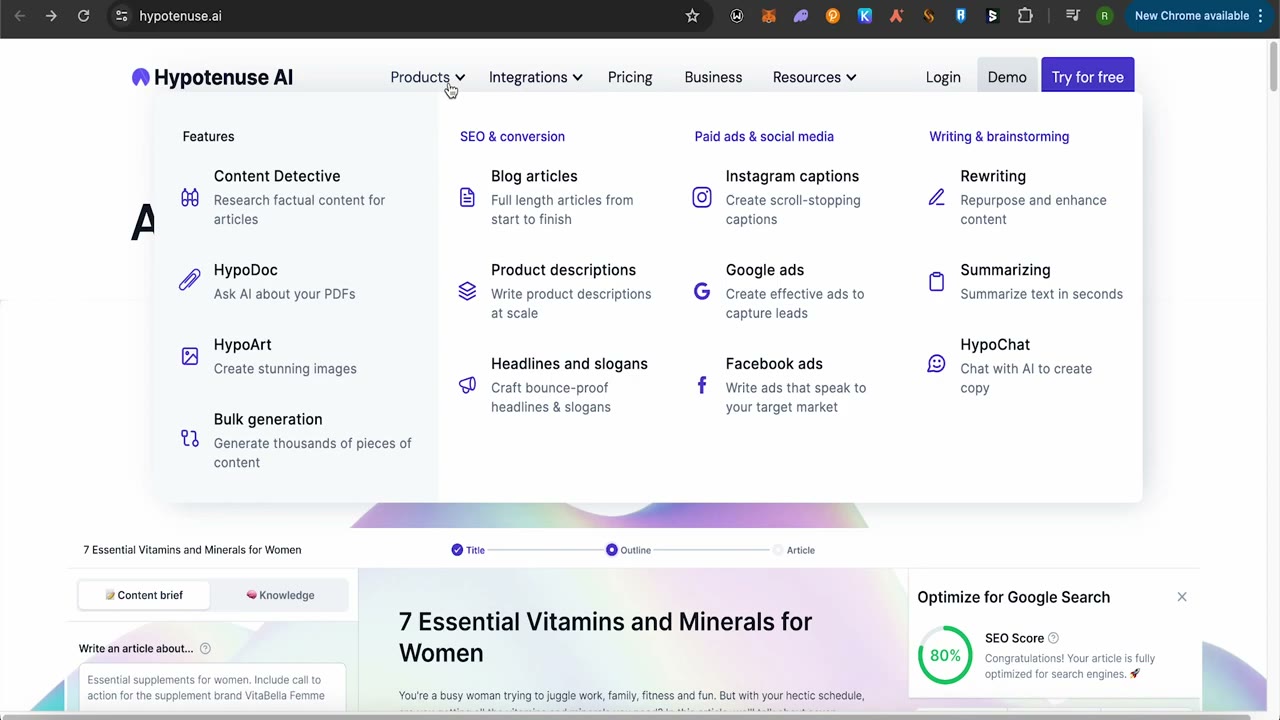Click the Summarizing clipboard icon
The width and height of the screenshot is (1280, 720).
pyautogui.click(x=937, y=281)
